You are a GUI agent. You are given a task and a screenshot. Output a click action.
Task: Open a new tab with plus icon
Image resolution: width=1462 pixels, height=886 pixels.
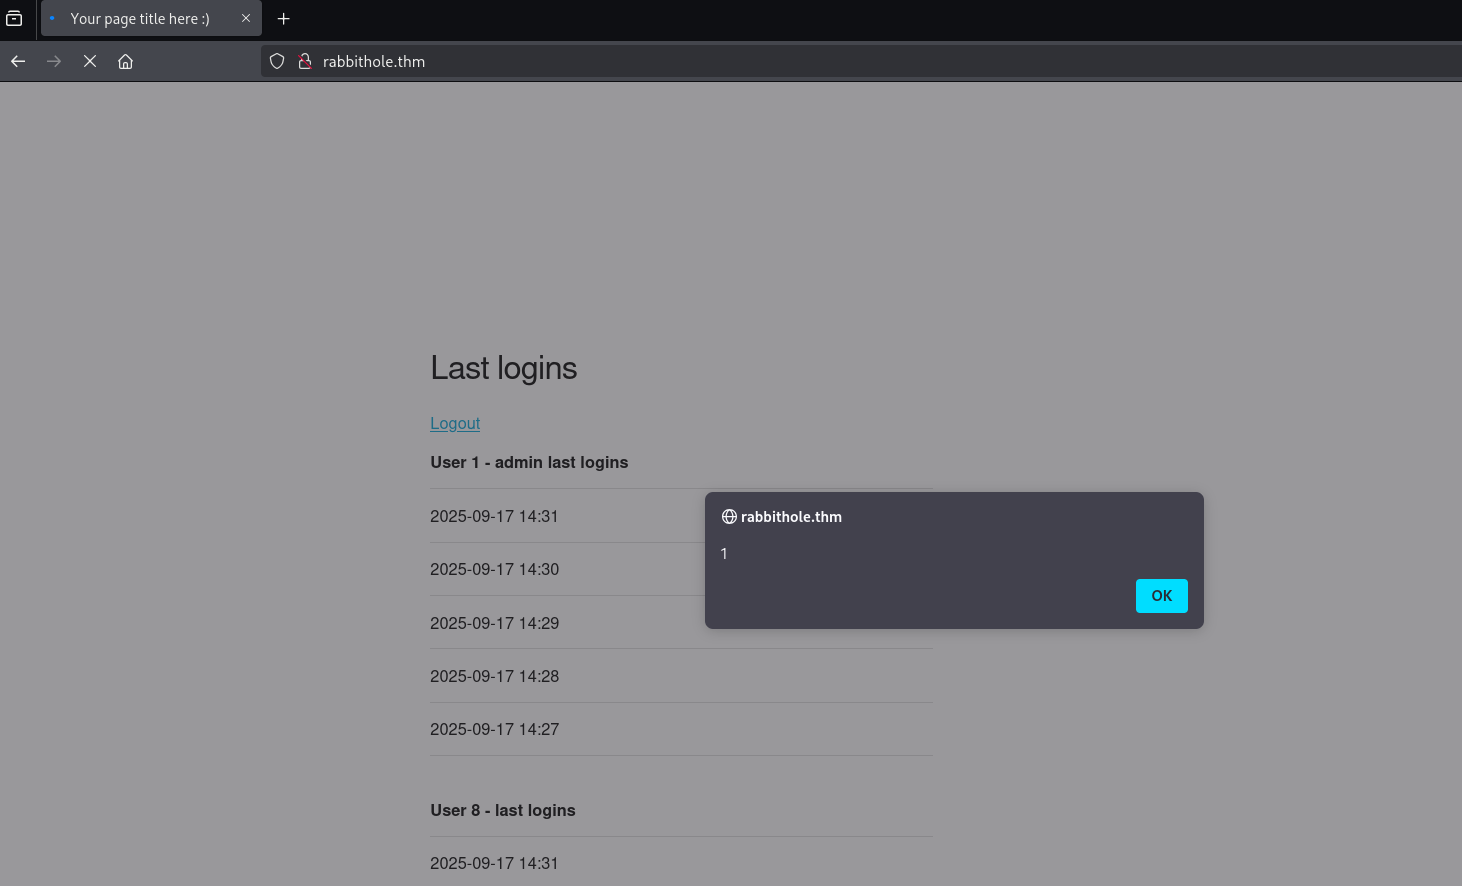pos(284,19)
